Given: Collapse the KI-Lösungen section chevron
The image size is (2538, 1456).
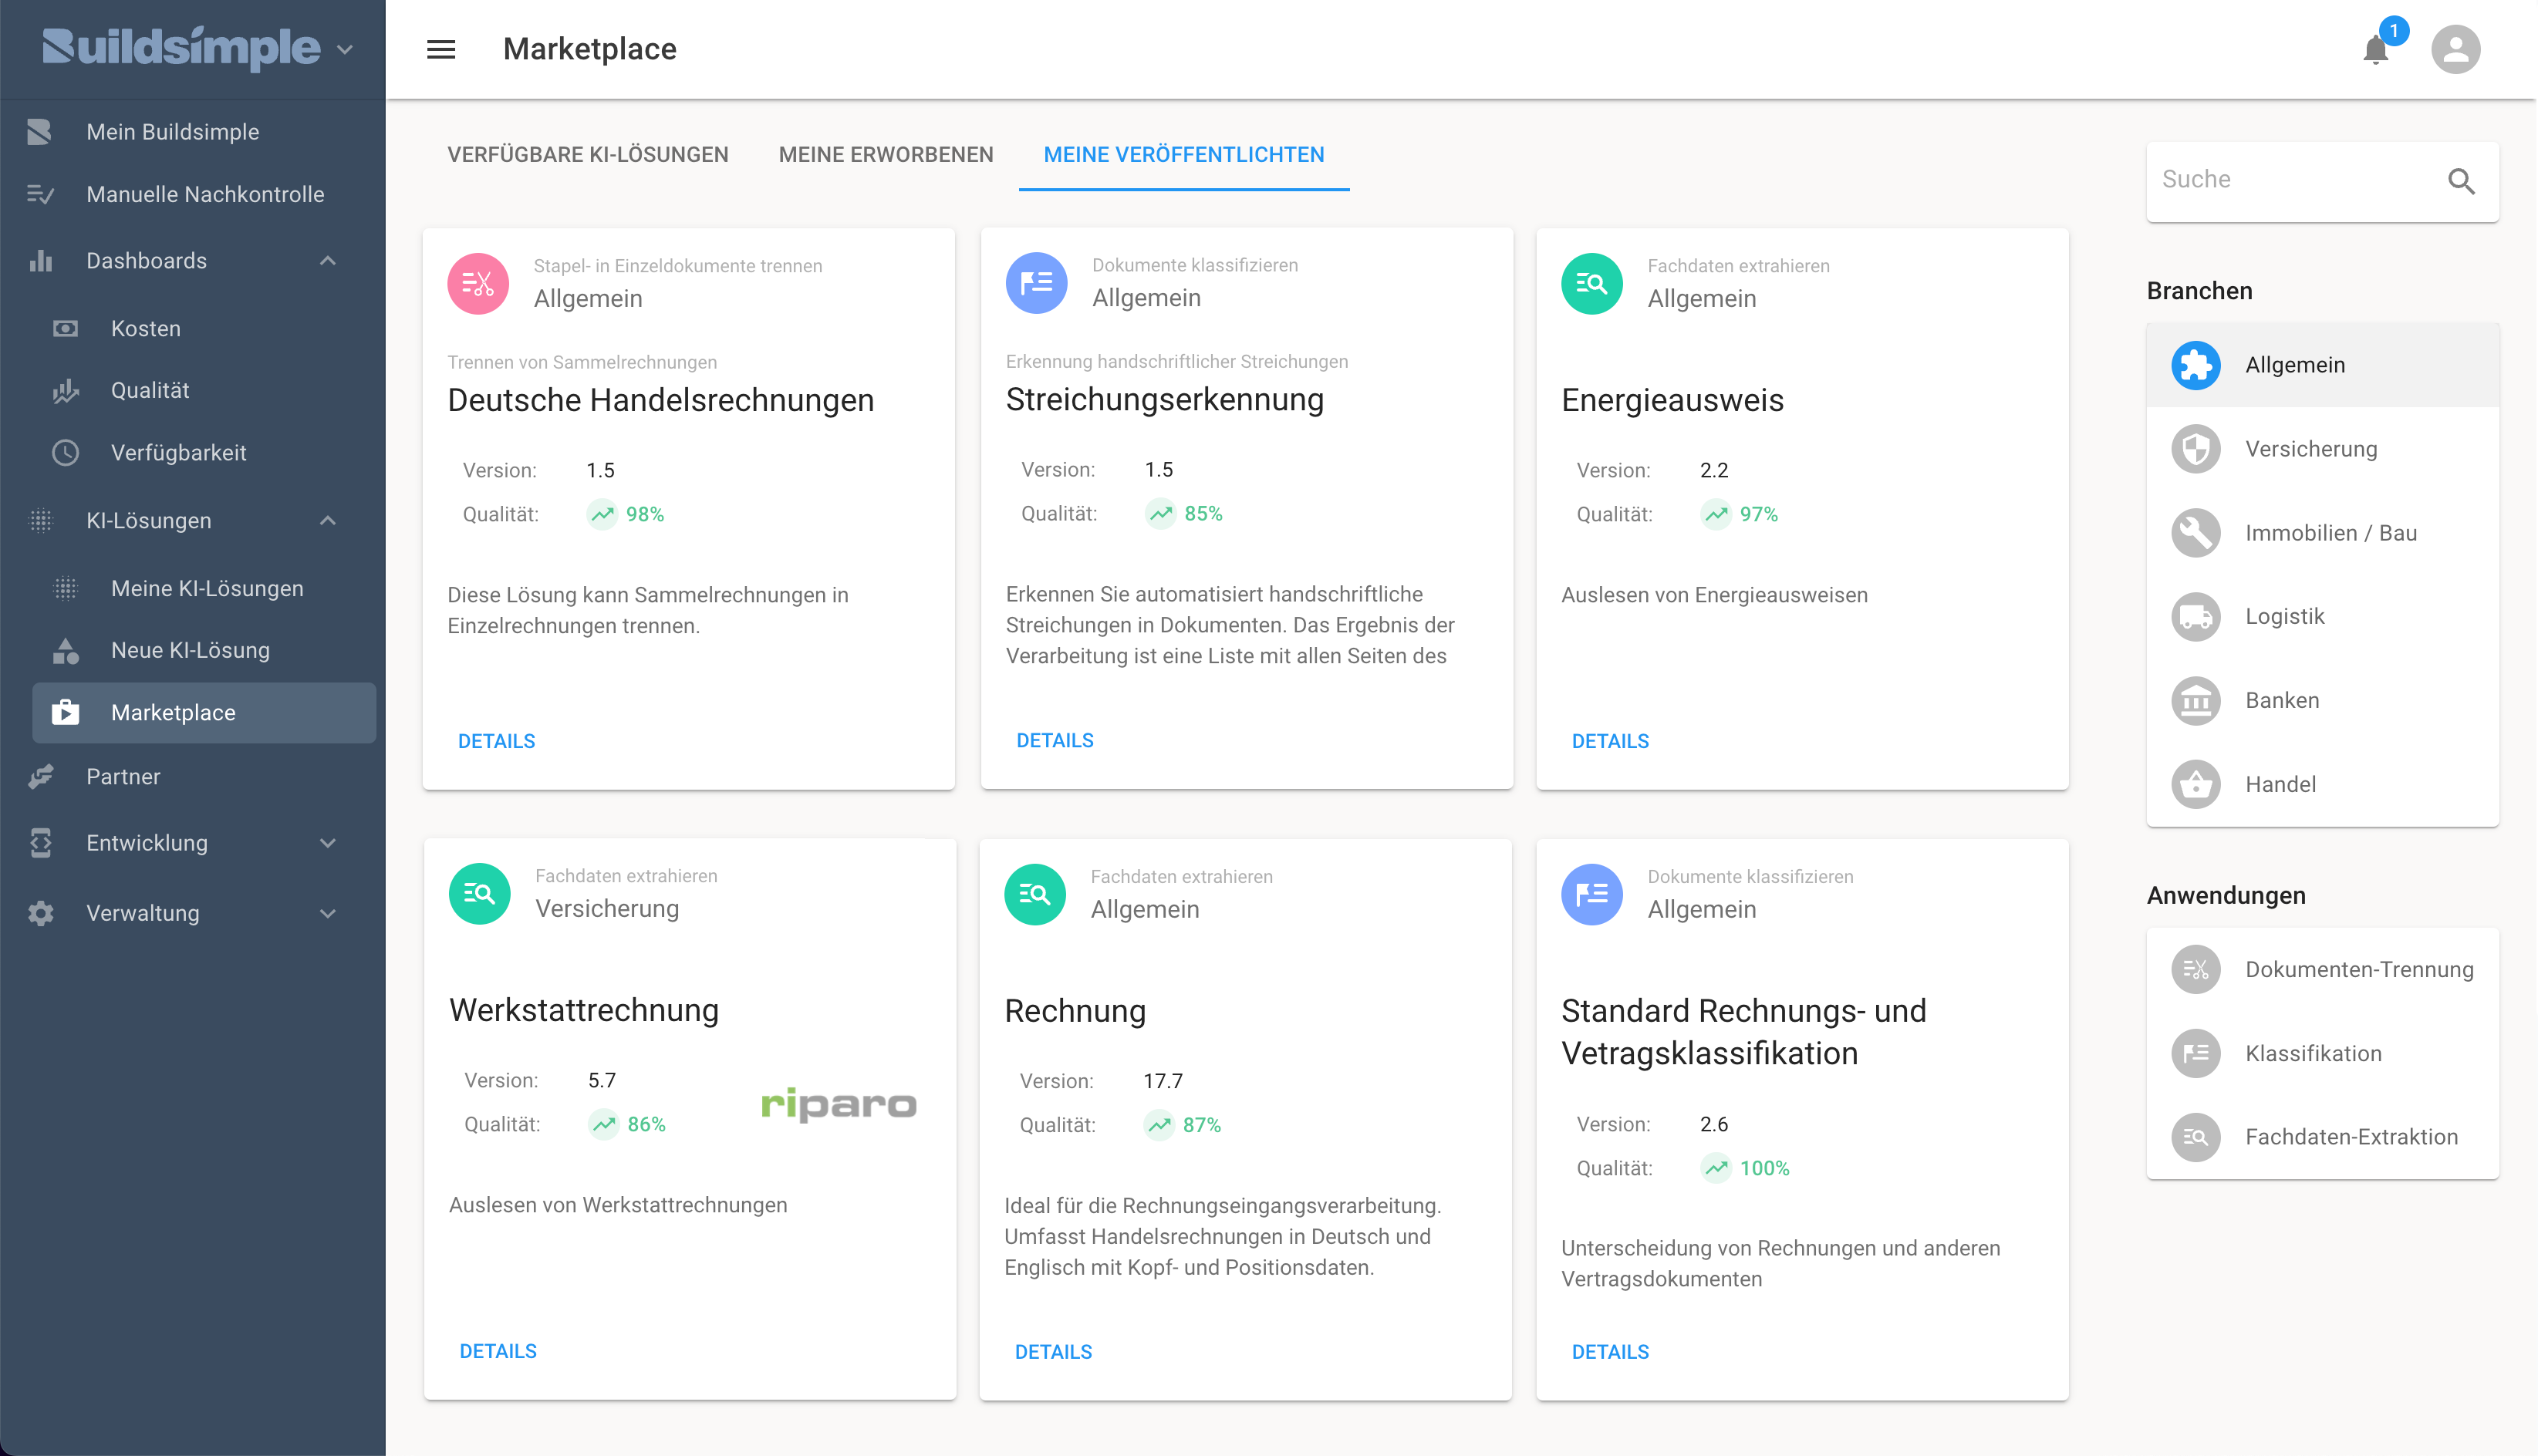Looking at the screenshot, I should (328, 521).
